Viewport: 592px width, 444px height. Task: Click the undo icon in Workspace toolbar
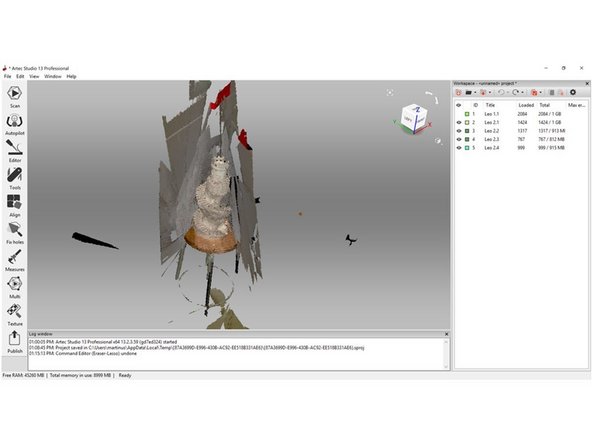click(501, 92)
